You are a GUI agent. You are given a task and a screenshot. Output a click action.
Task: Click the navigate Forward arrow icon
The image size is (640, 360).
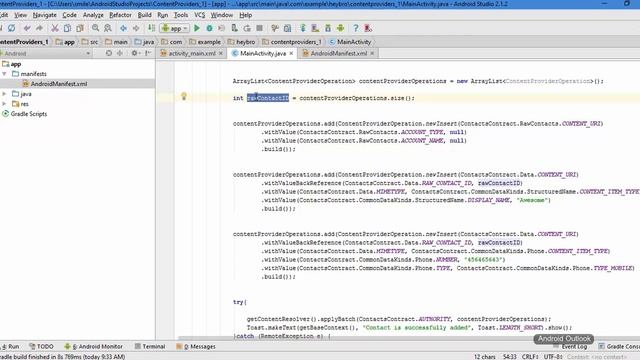(136, 28)
